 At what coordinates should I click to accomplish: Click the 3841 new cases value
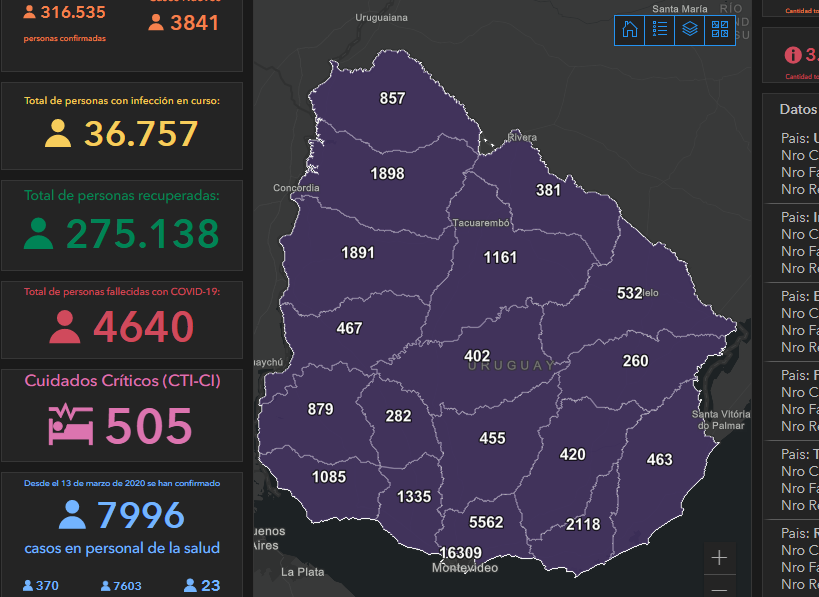pyautogui.click(x=194, y=22)
